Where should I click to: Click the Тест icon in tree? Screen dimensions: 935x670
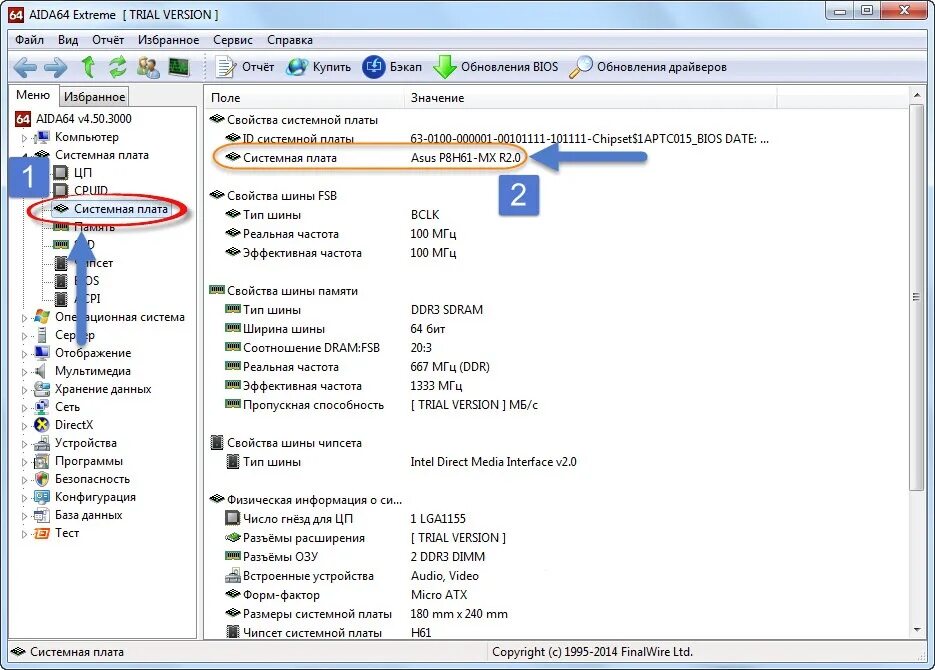point(42,533)
